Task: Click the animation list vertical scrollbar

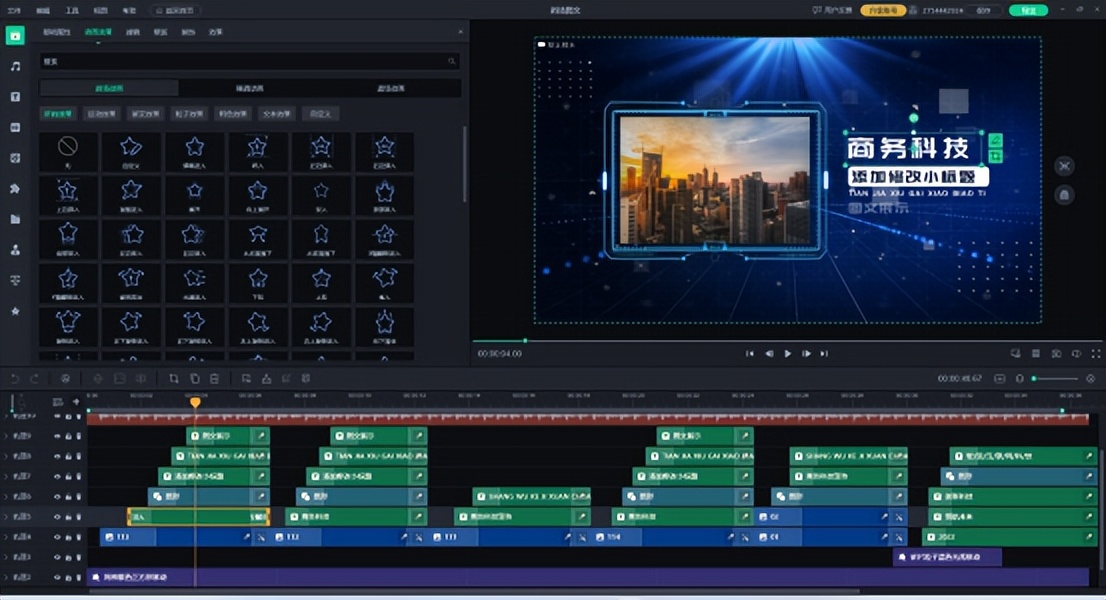Action: [x=464, y=164]
